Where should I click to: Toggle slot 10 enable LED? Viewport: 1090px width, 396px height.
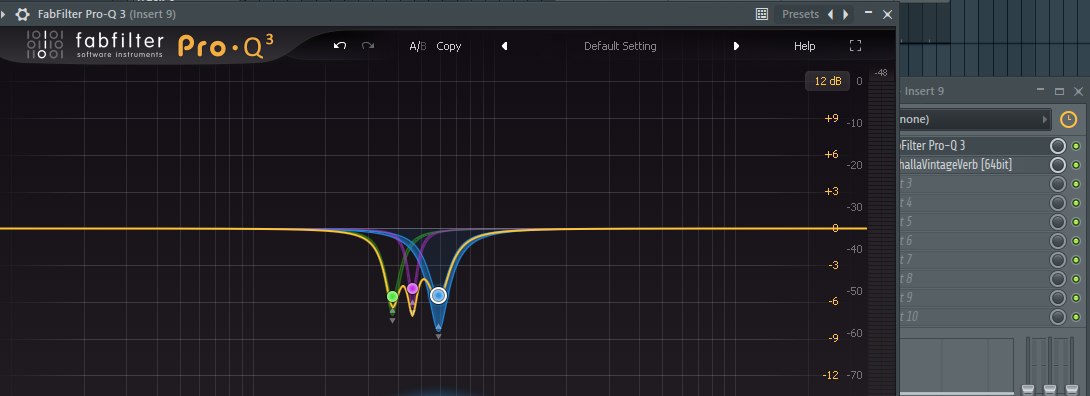1076,317
